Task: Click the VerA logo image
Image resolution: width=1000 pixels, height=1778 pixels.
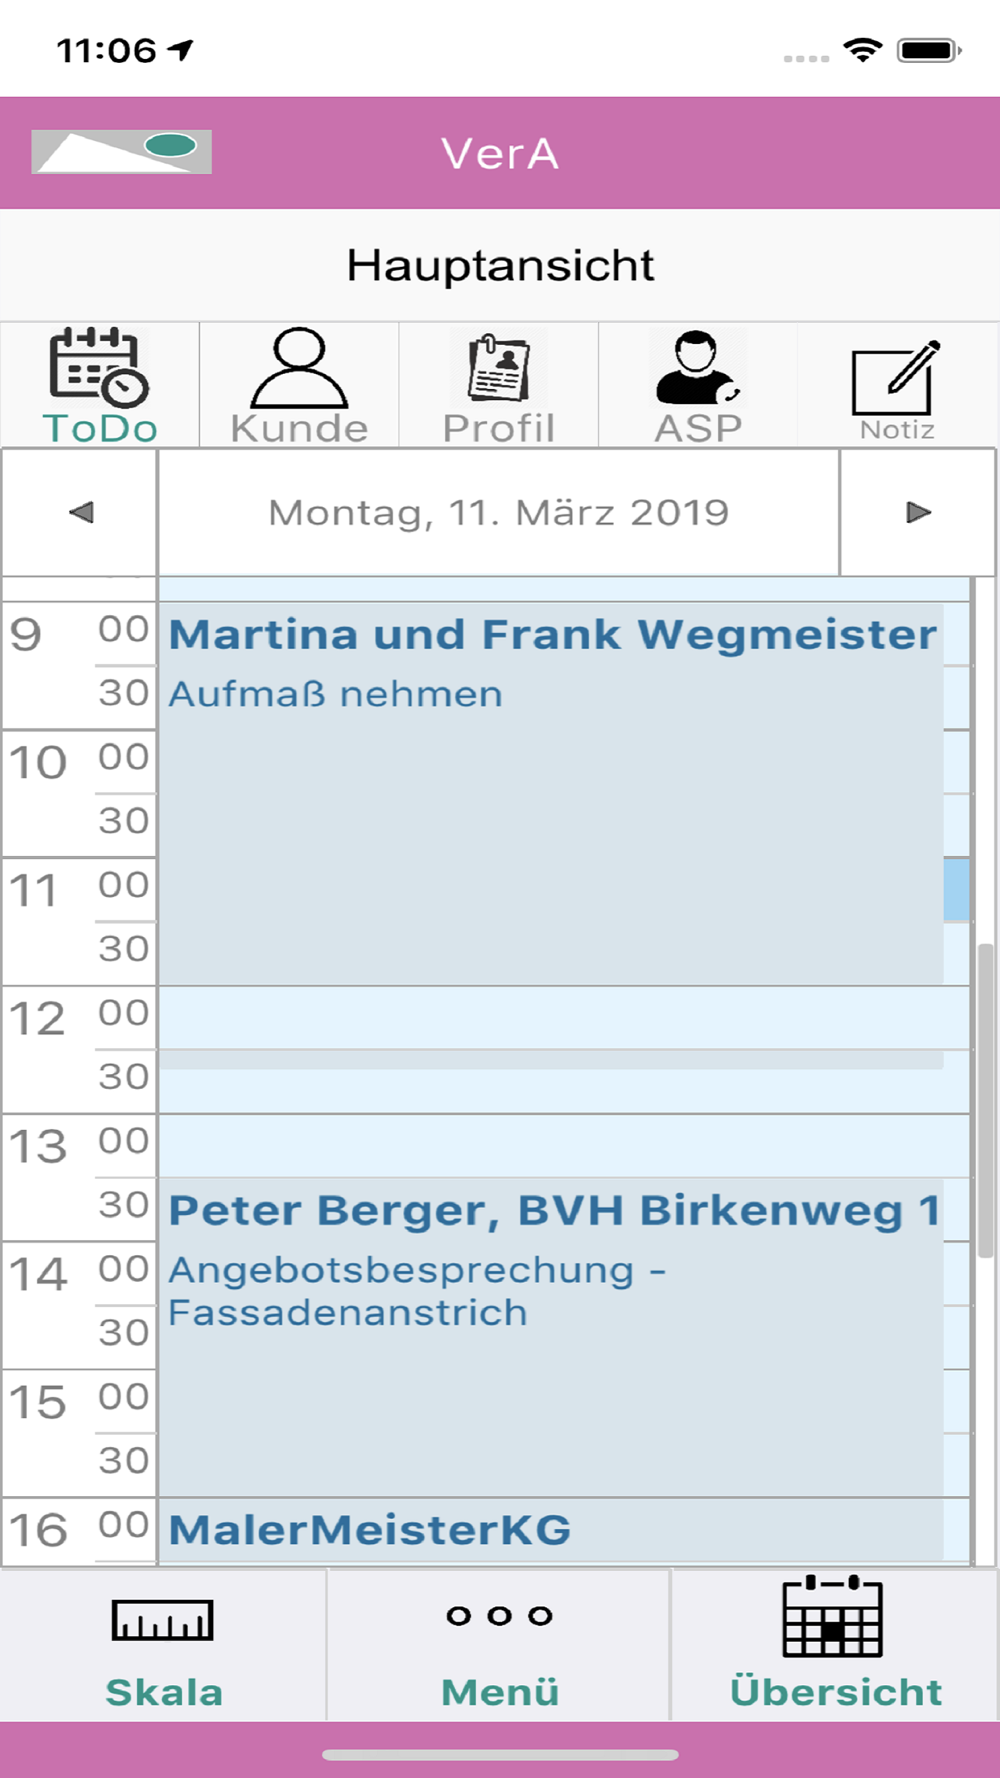Action: coord(121,152)
